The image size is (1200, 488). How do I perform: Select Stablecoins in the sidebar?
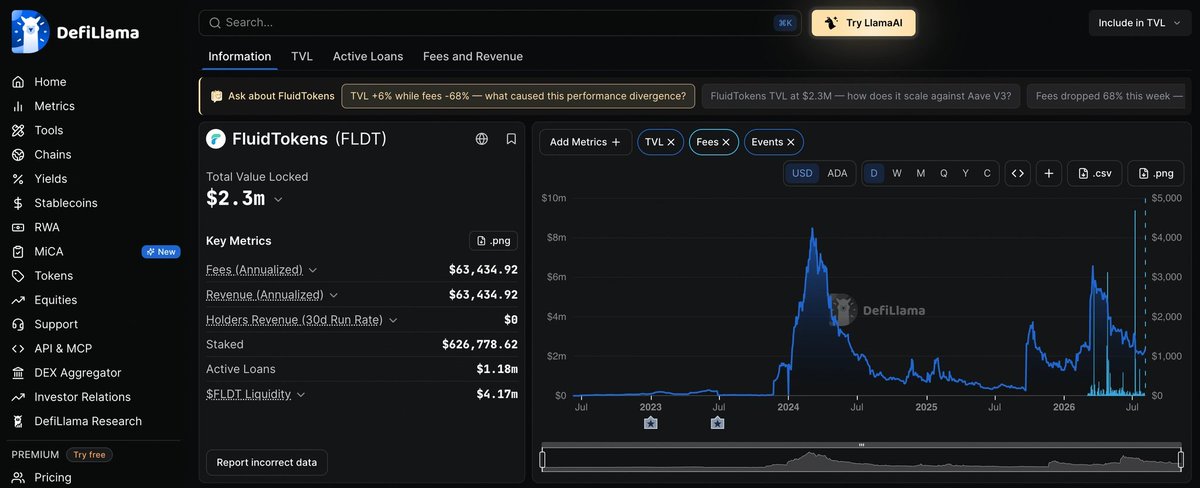(66, 203)
